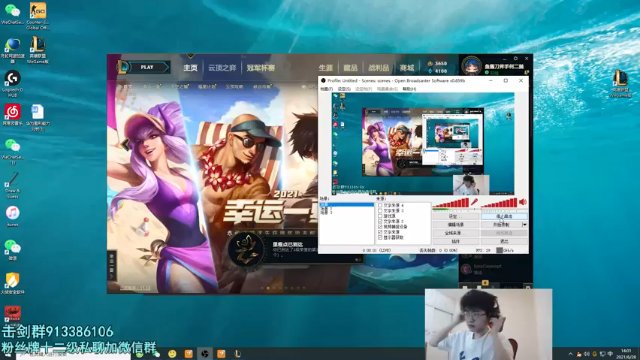Click the League of Legends taskbar icon

click(x=238, y=354)
